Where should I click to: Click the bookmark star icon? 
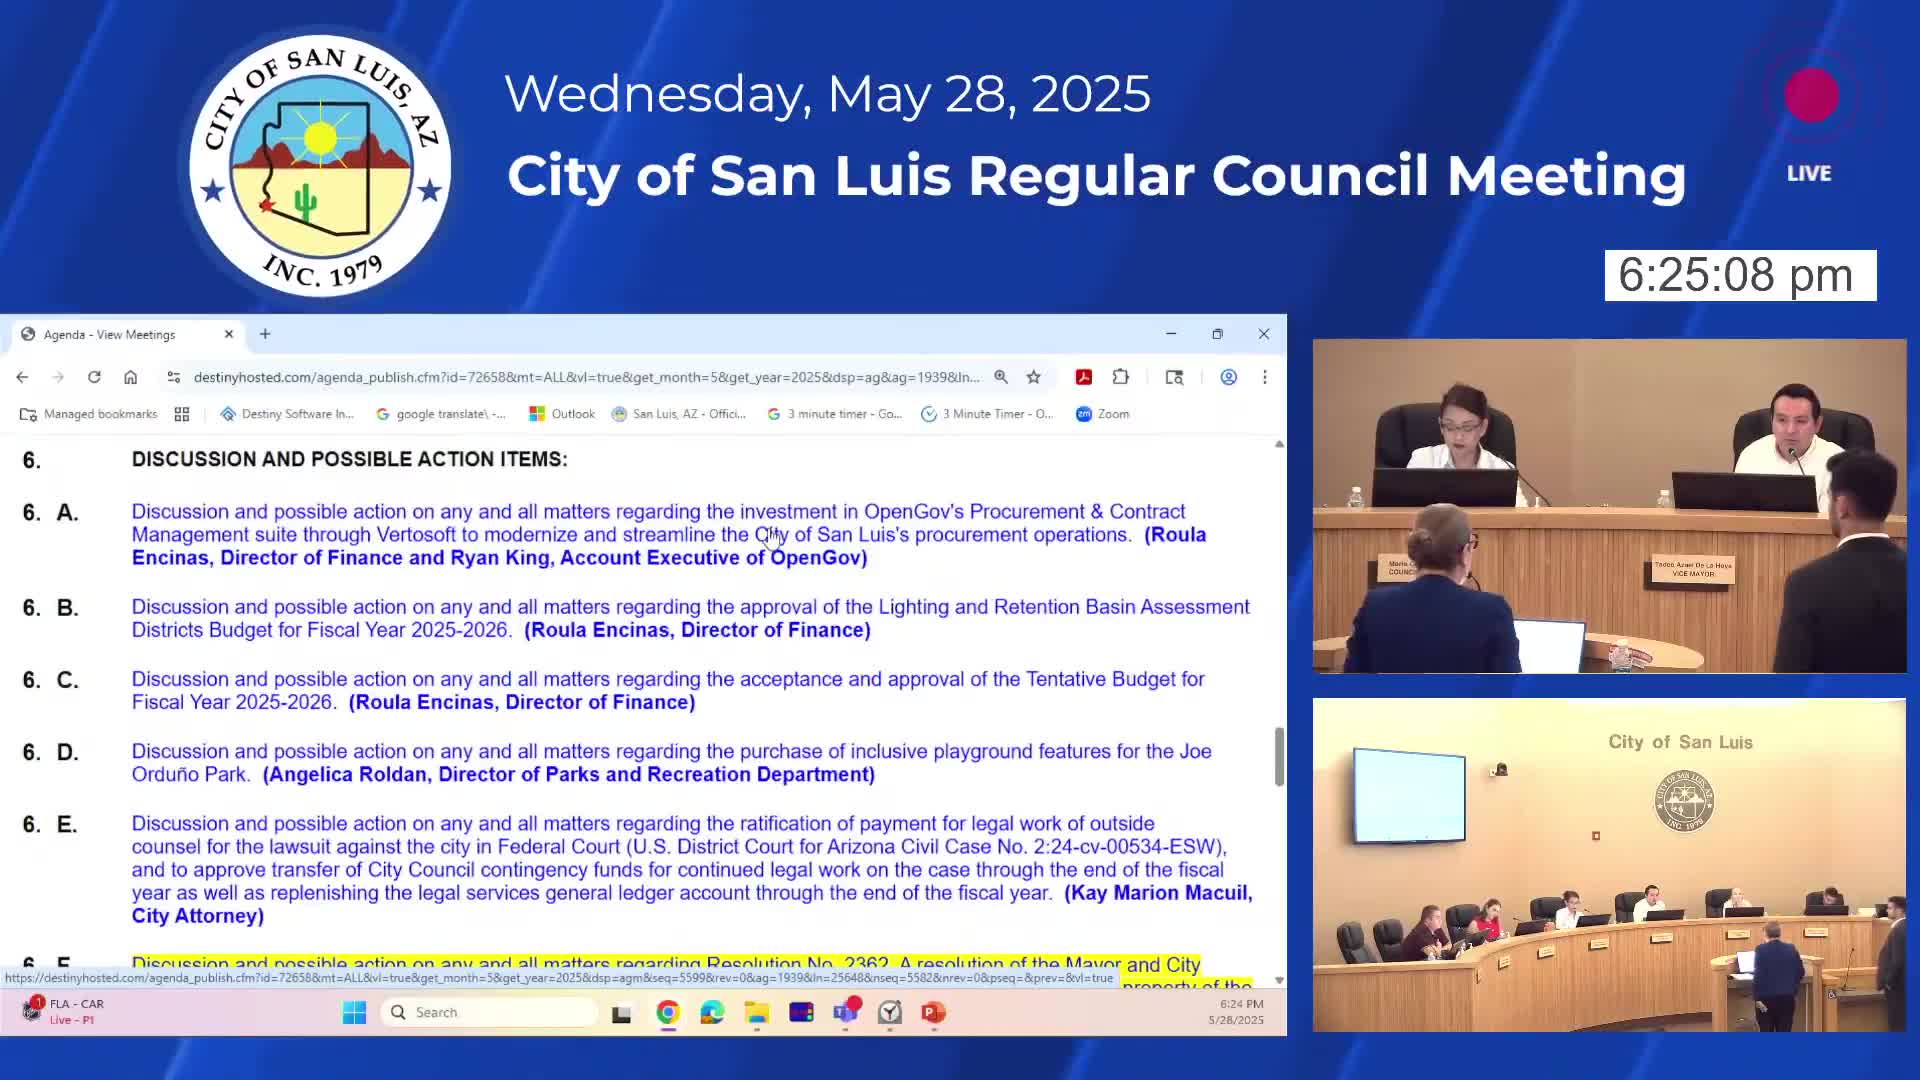(1035, 377)
